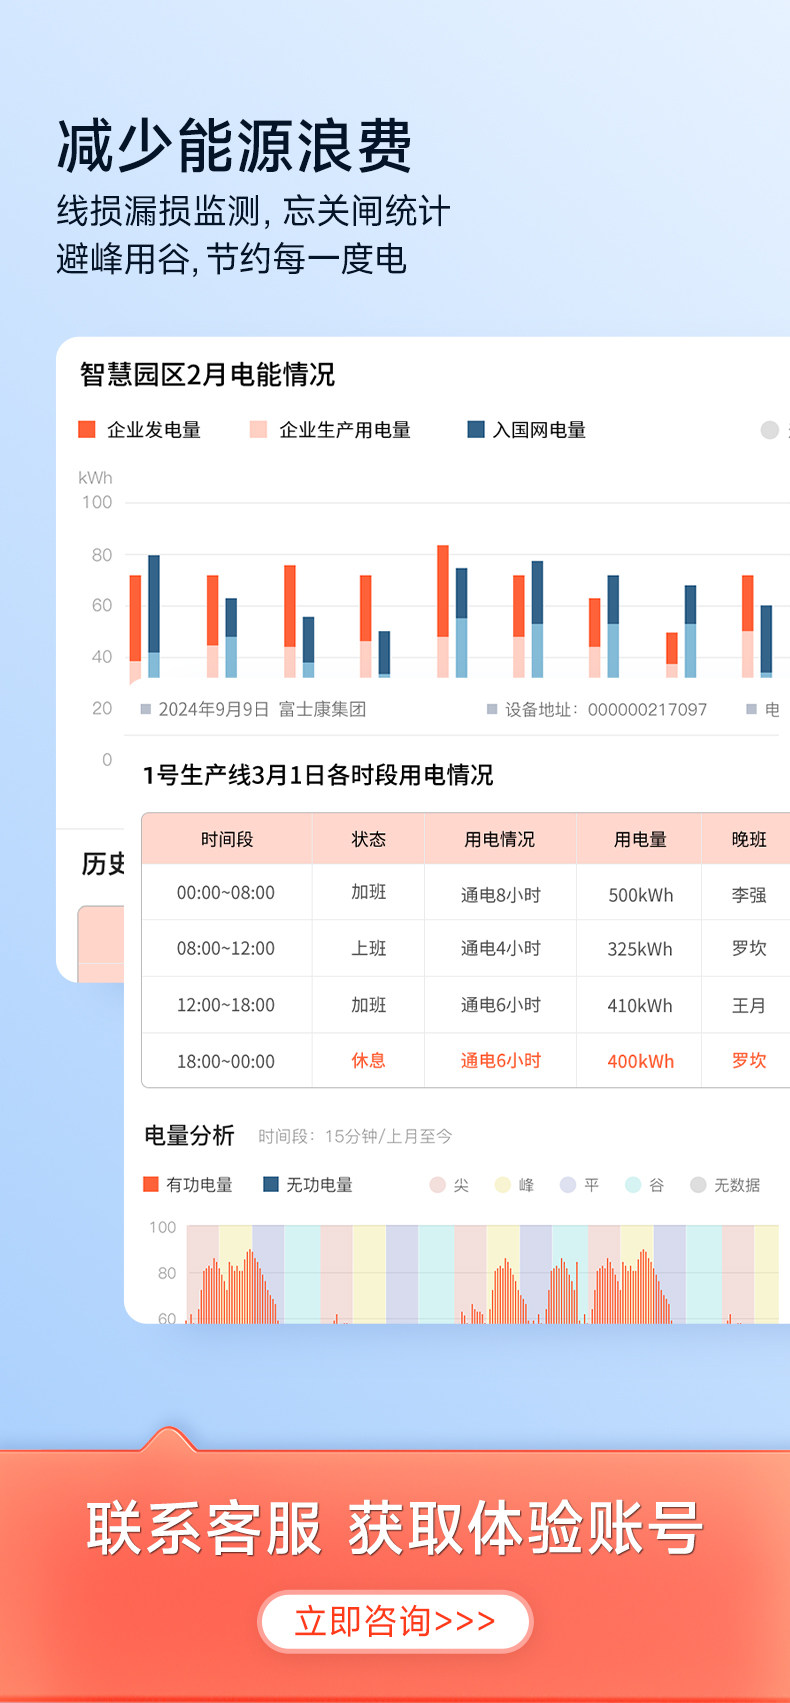Viewport: 790px width, 1703px height.
Task: Click the 08:00~12:00 time cell
Action: point(226,949)
